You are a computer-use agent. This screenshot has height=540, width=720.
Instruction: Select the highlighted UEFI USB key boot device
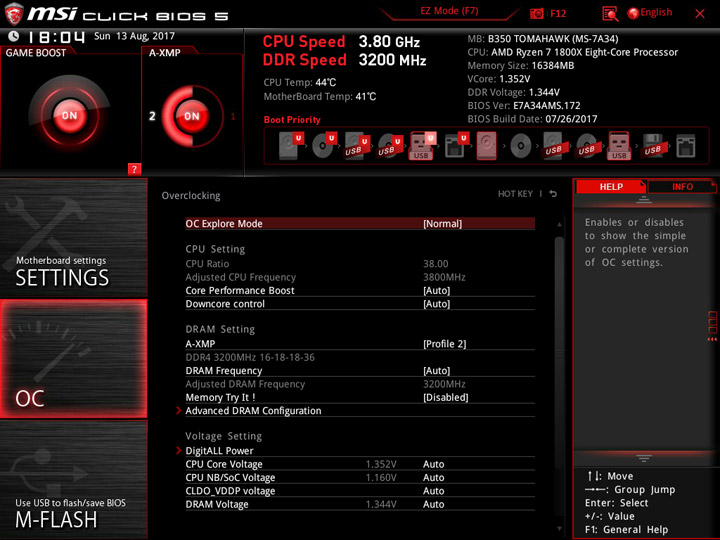tap(422, 146)
